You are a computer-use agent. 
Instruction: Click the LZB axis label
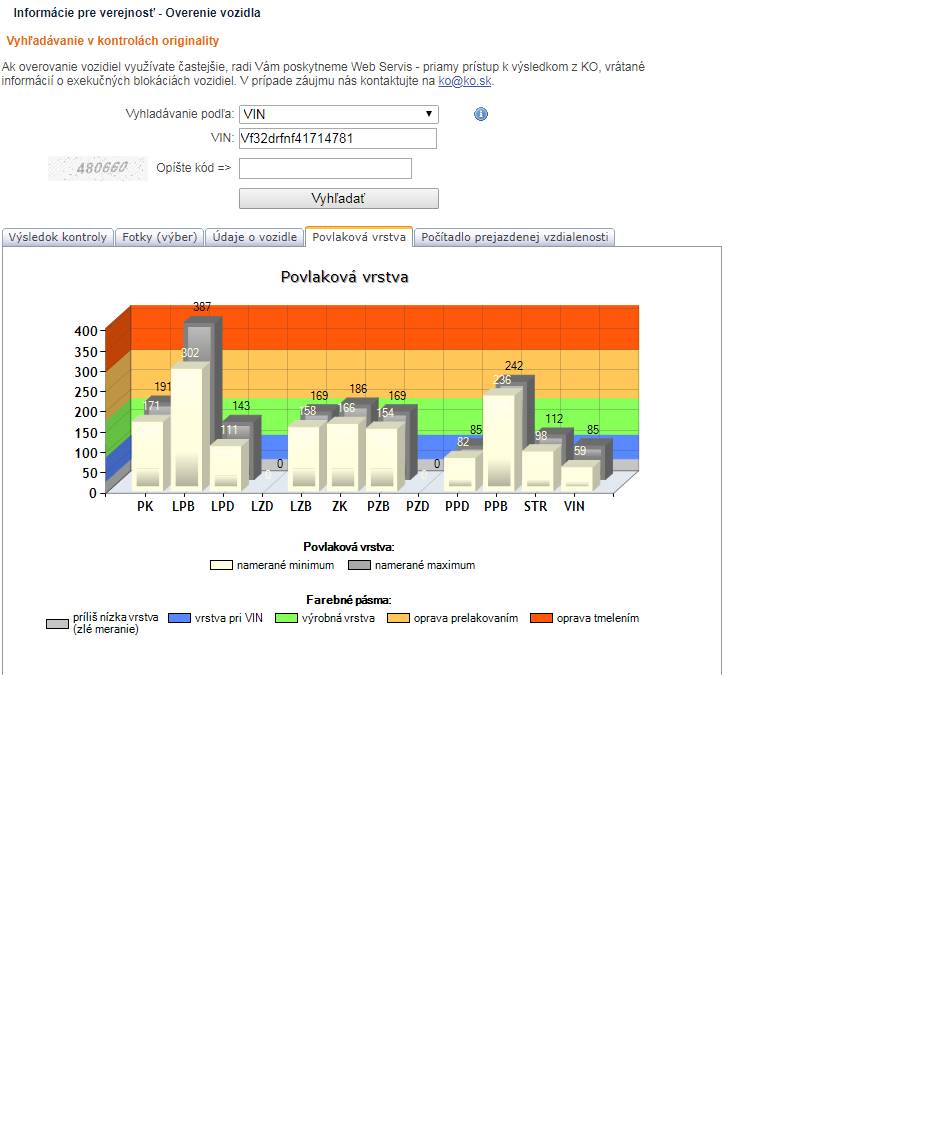(300, 506)
